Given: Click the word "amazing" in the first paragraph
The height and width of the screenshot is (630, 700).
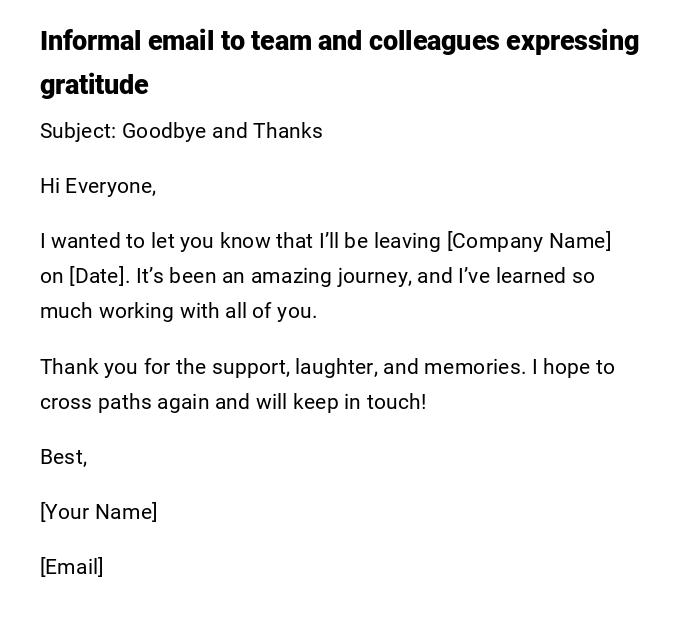Looking at the screenshot, I should point(290,276).
